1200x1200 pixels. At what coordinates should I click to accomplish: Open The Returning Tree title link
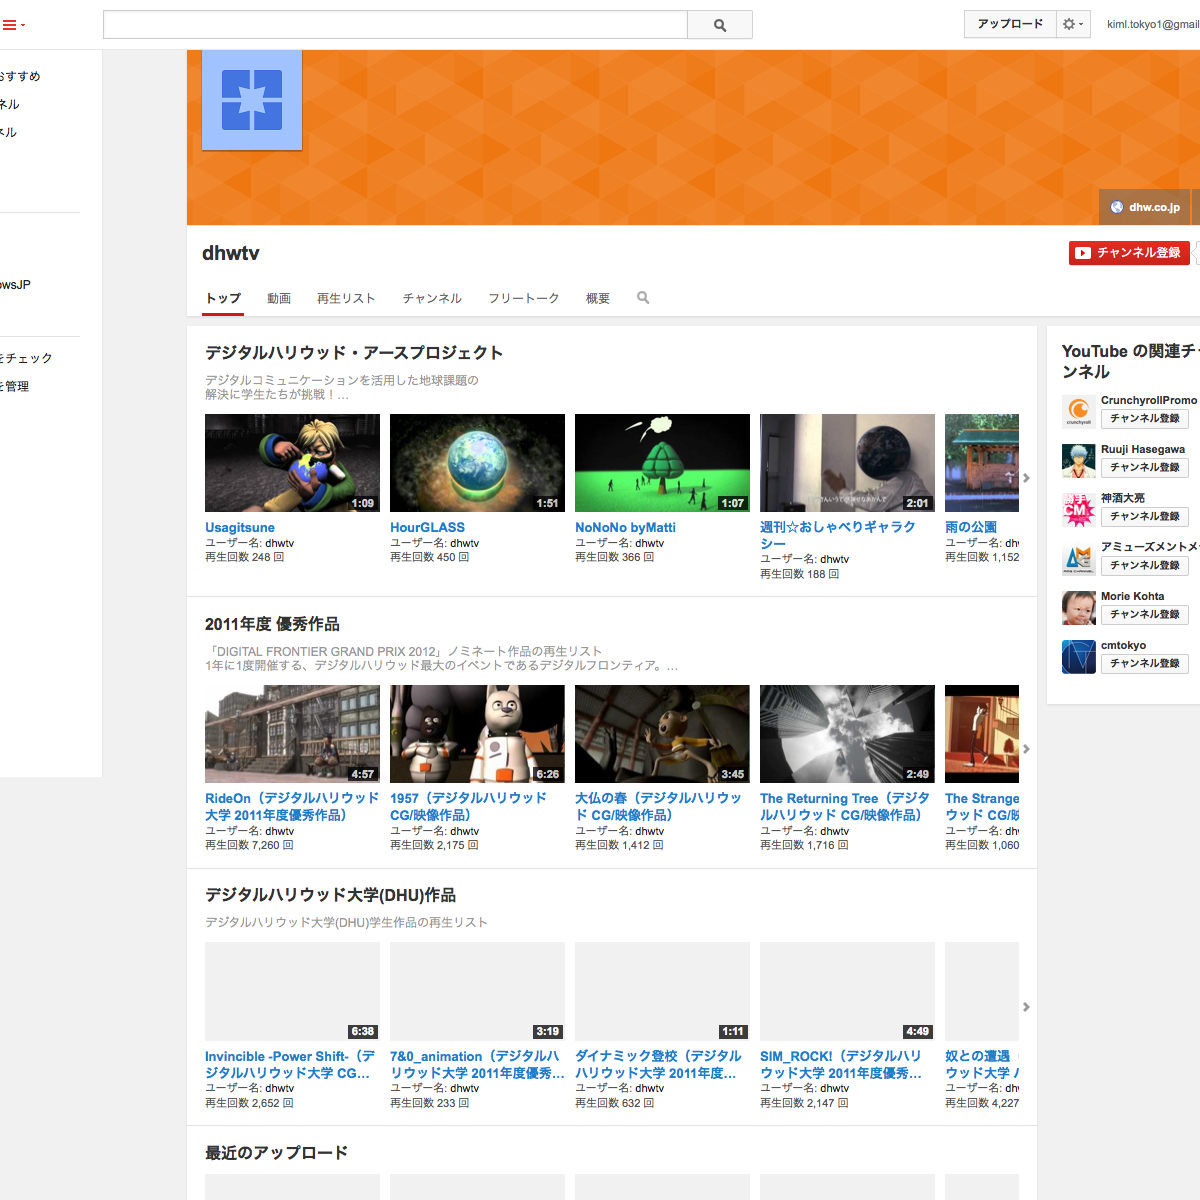tap(845, 807)
